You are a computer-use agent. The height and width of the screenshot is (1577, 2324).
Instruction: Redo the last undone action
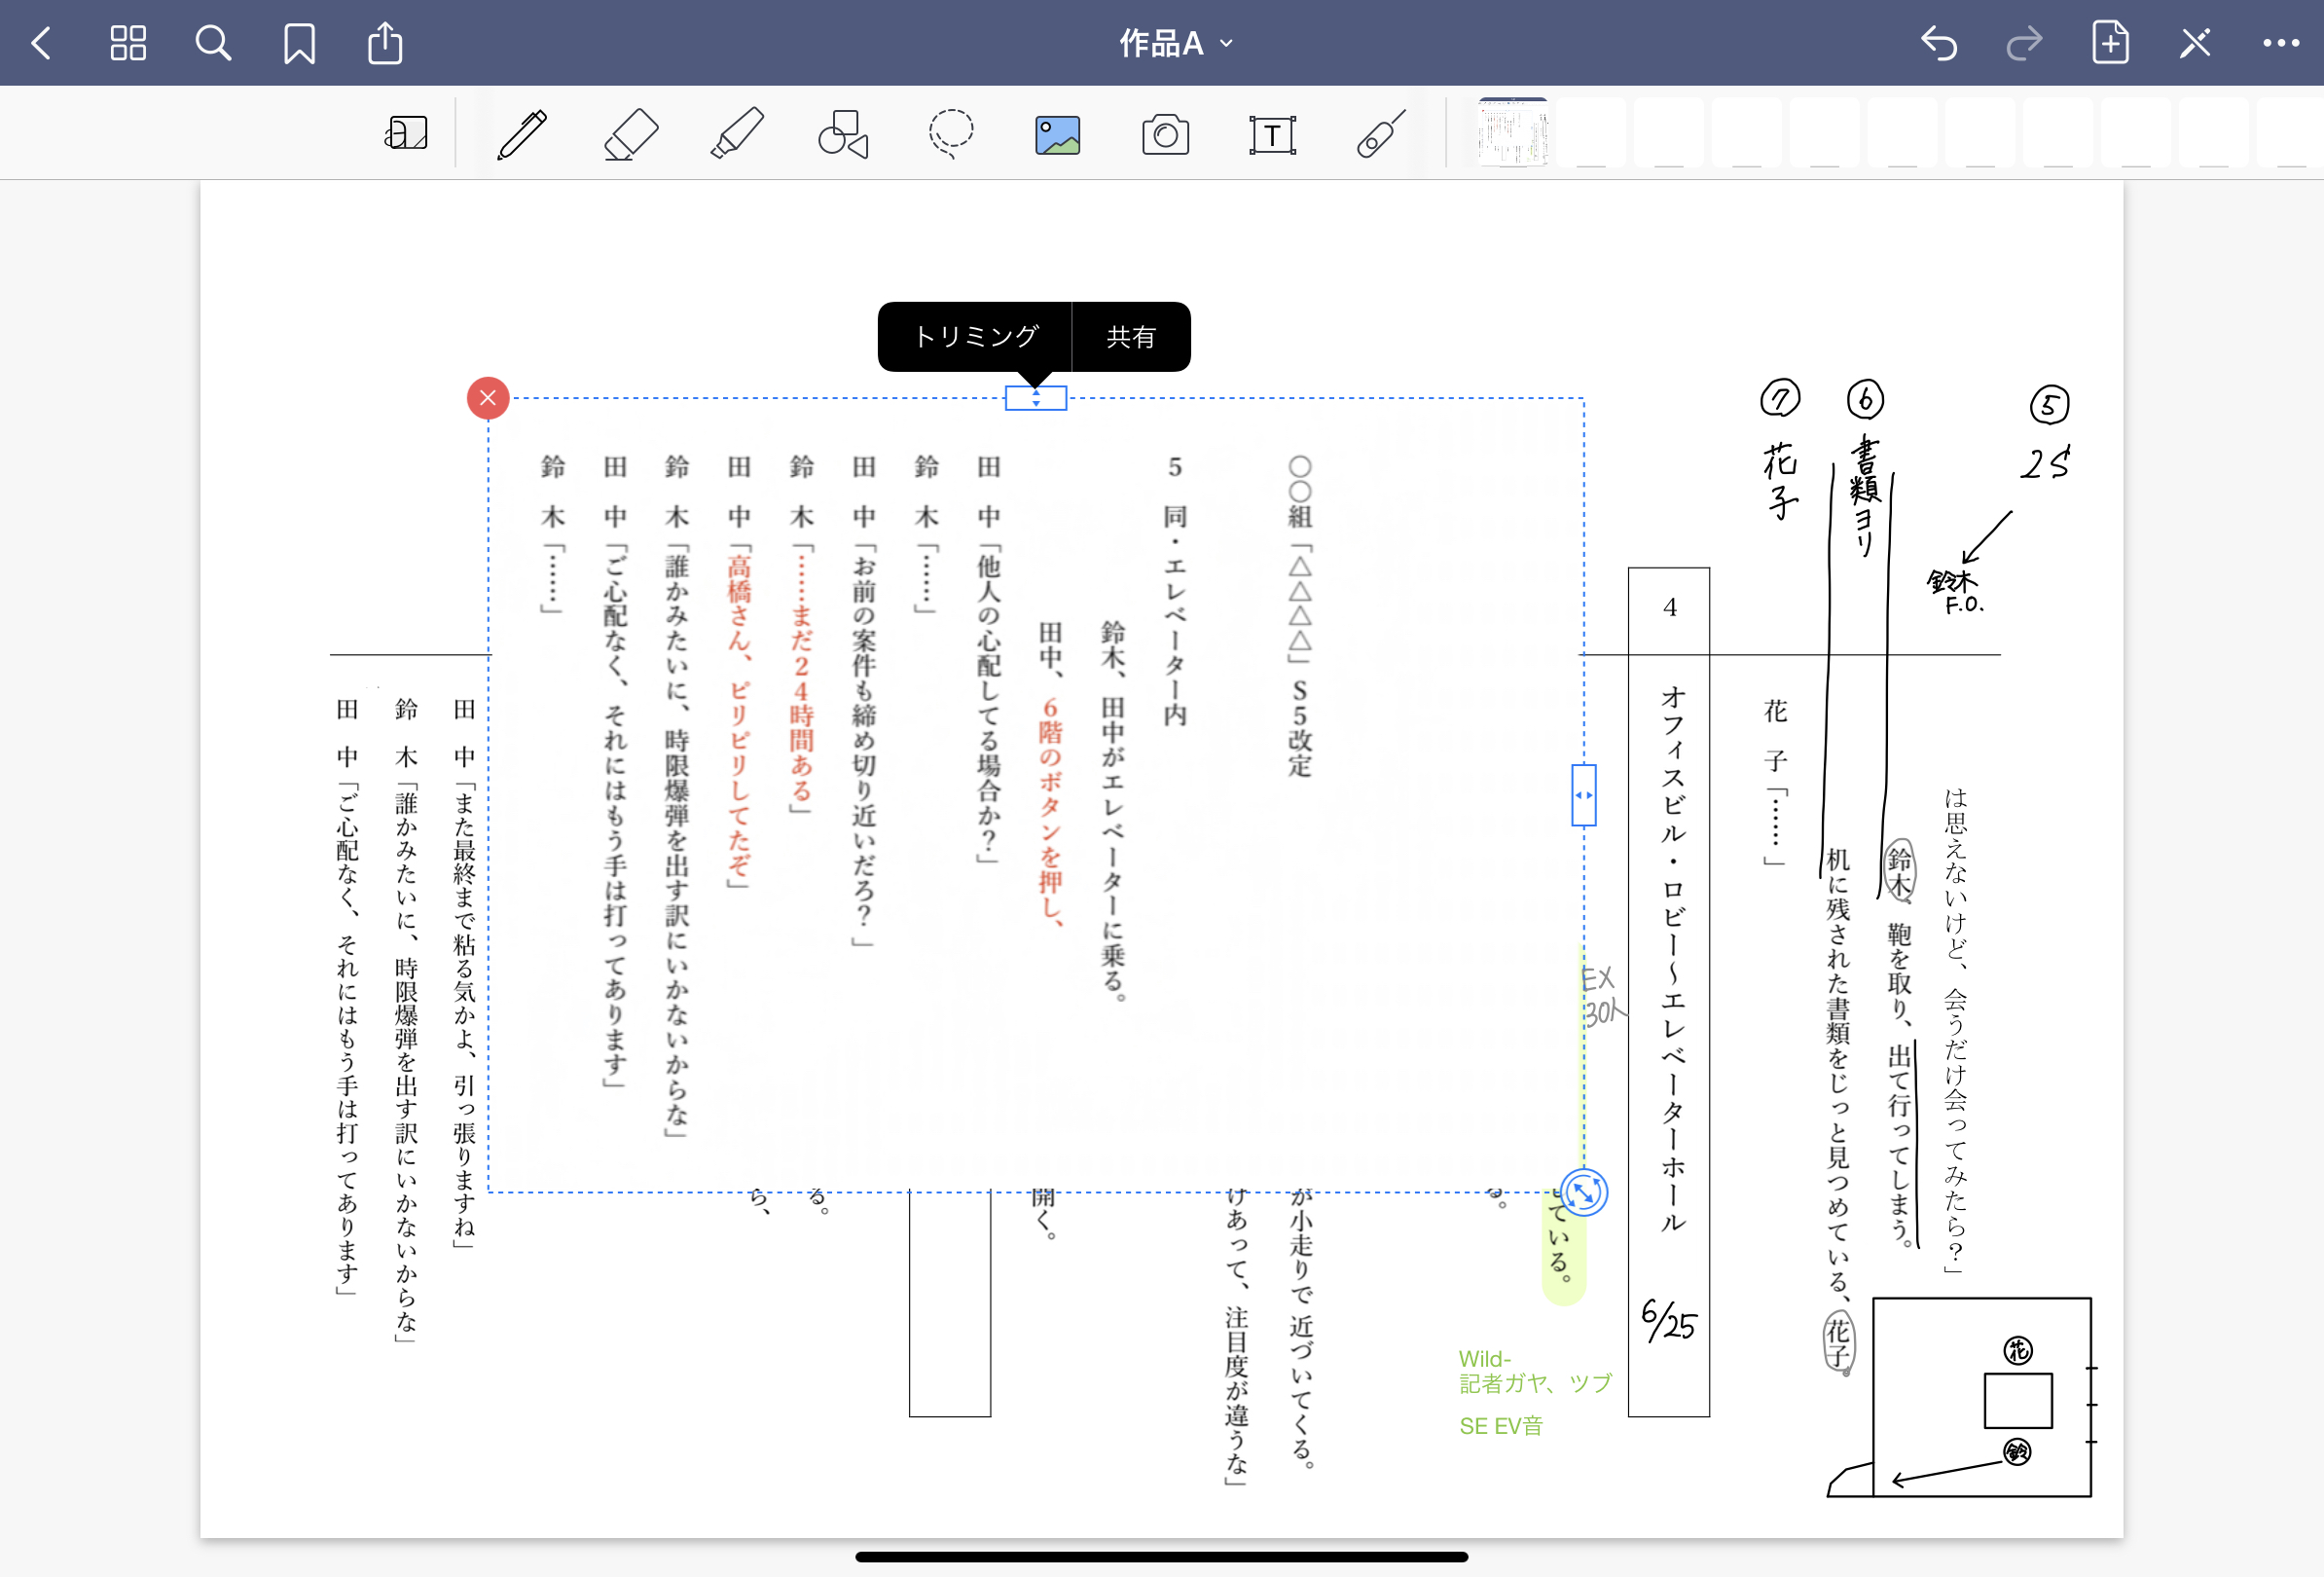tap(2024, 43)
